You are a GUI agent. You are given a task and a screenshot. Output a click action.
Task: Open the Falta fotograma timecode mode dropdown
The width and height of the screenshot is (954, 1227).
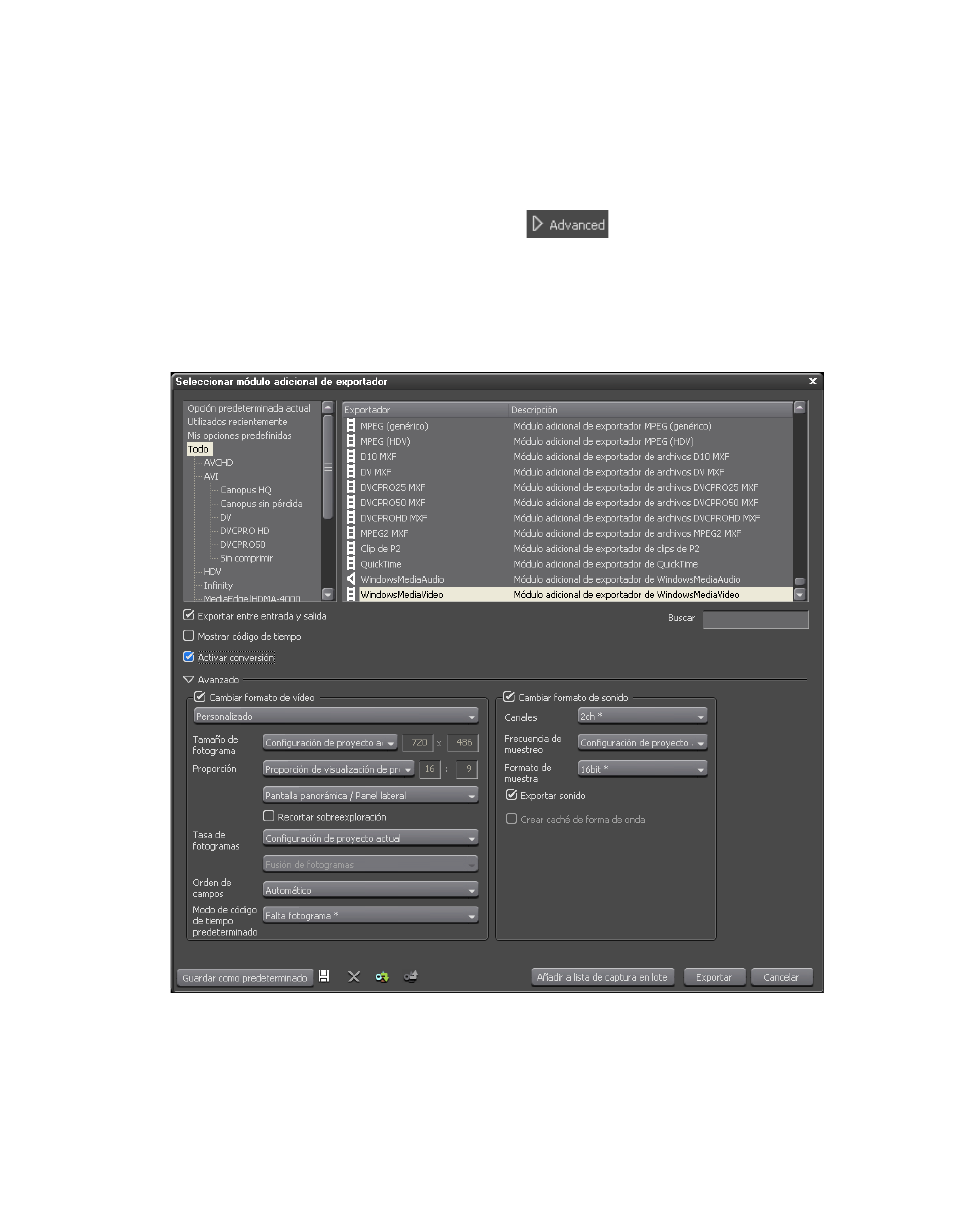click(x=370, y=915)
